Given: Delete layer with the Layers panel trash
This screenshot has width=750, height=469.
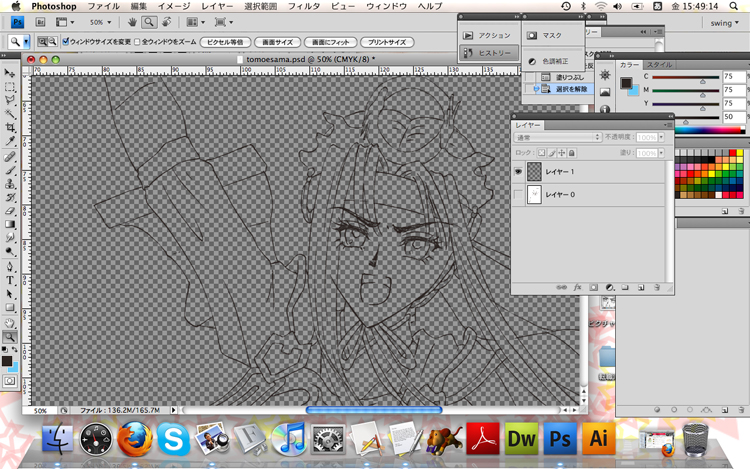Looking at the screenshot, I should click(657, 287).
